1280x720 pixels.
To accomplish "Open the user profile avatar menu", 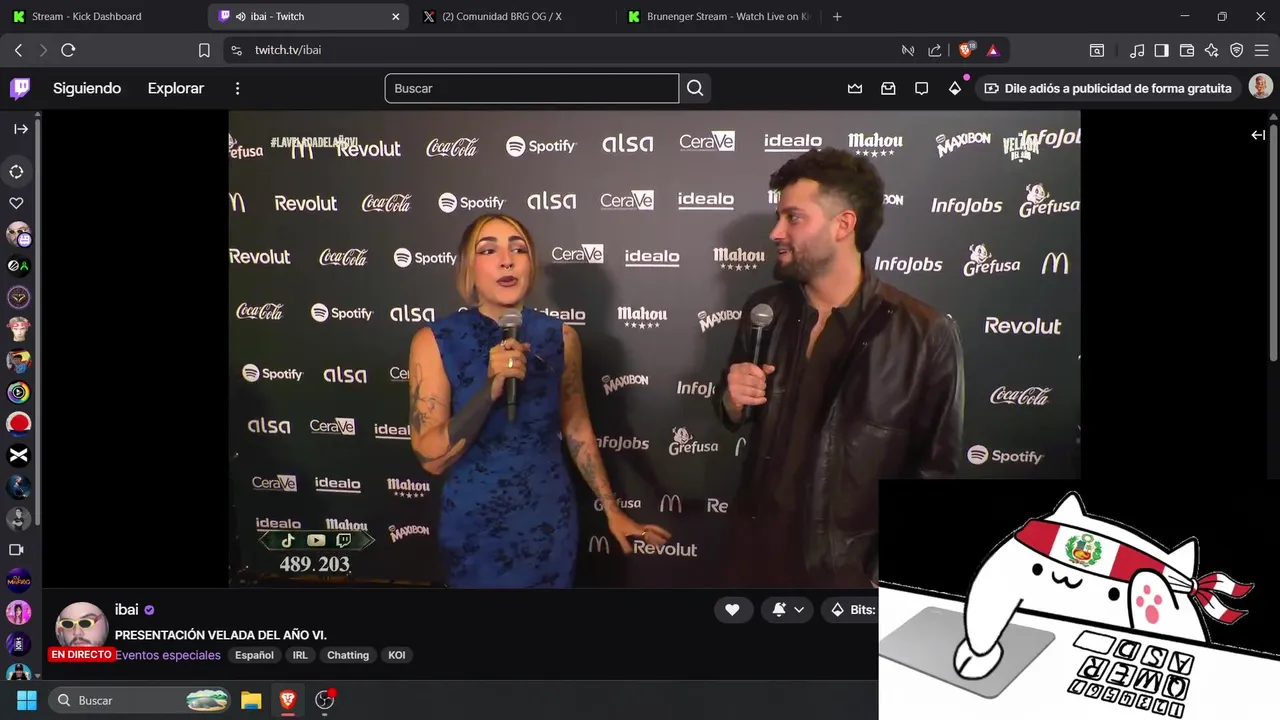I will point(1260,88).
